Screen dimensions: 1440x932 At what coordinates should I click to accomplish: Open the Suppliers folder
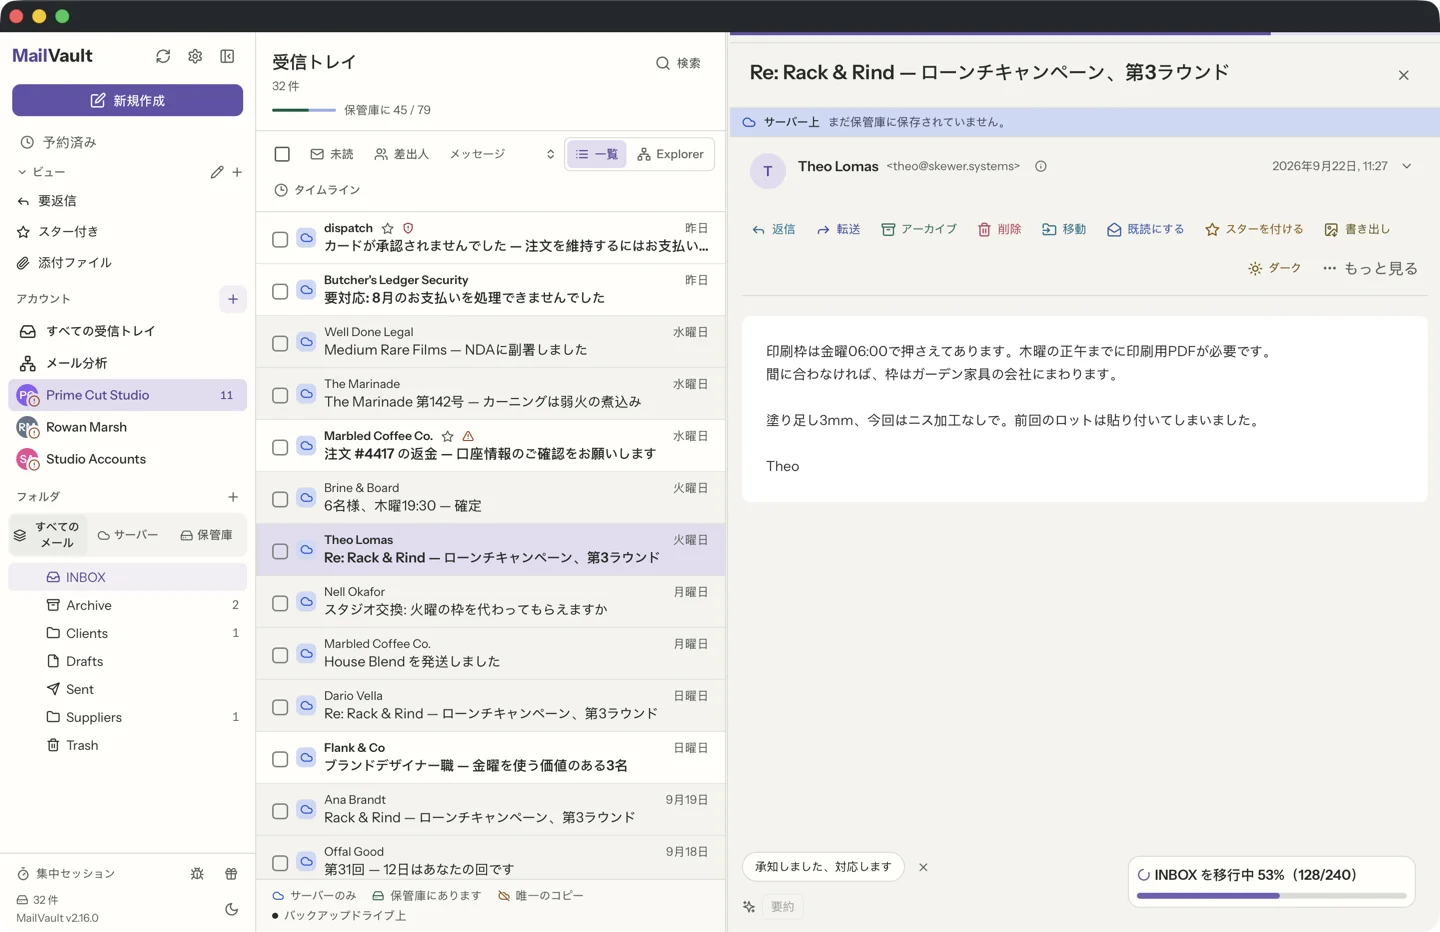click(128, 717)
